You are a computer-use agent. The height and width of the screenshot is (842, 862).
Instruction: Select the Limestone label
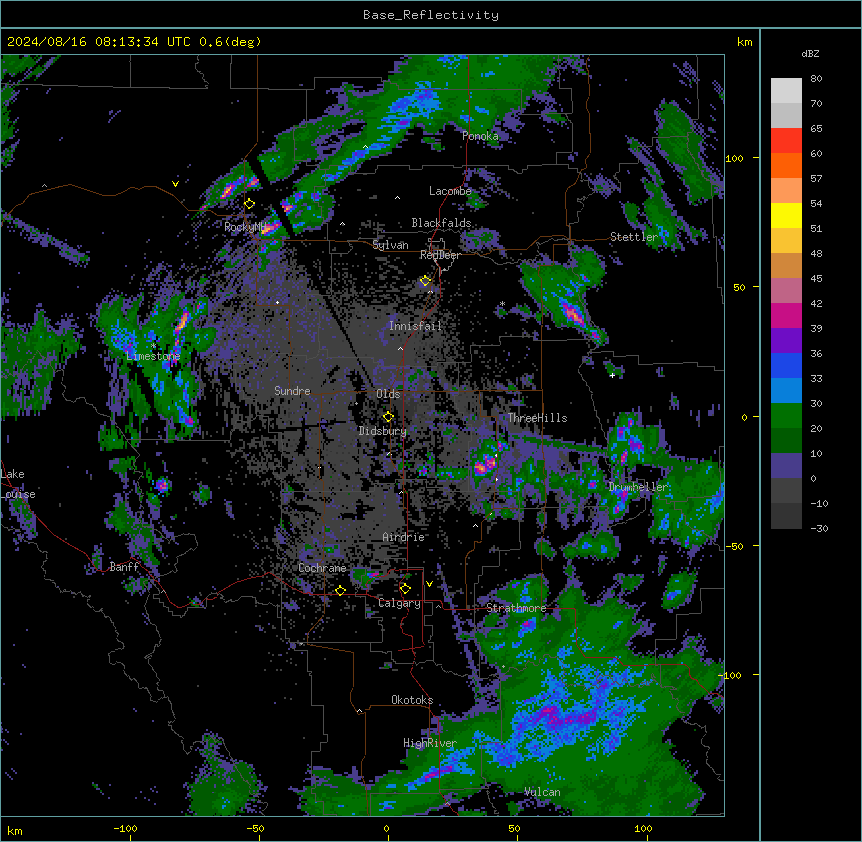pos(153,356)
